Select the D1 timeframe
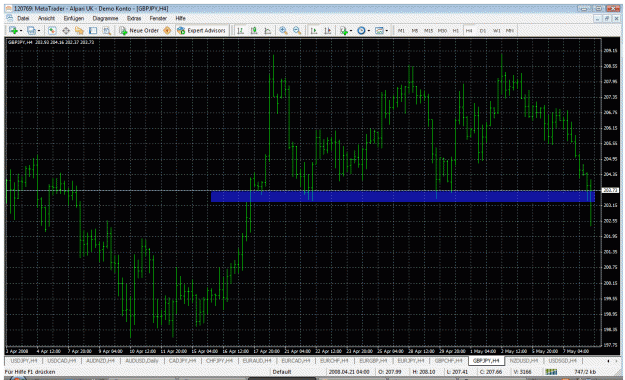The height and width of the screenshot is (380, 625). [x=483, y=31]
